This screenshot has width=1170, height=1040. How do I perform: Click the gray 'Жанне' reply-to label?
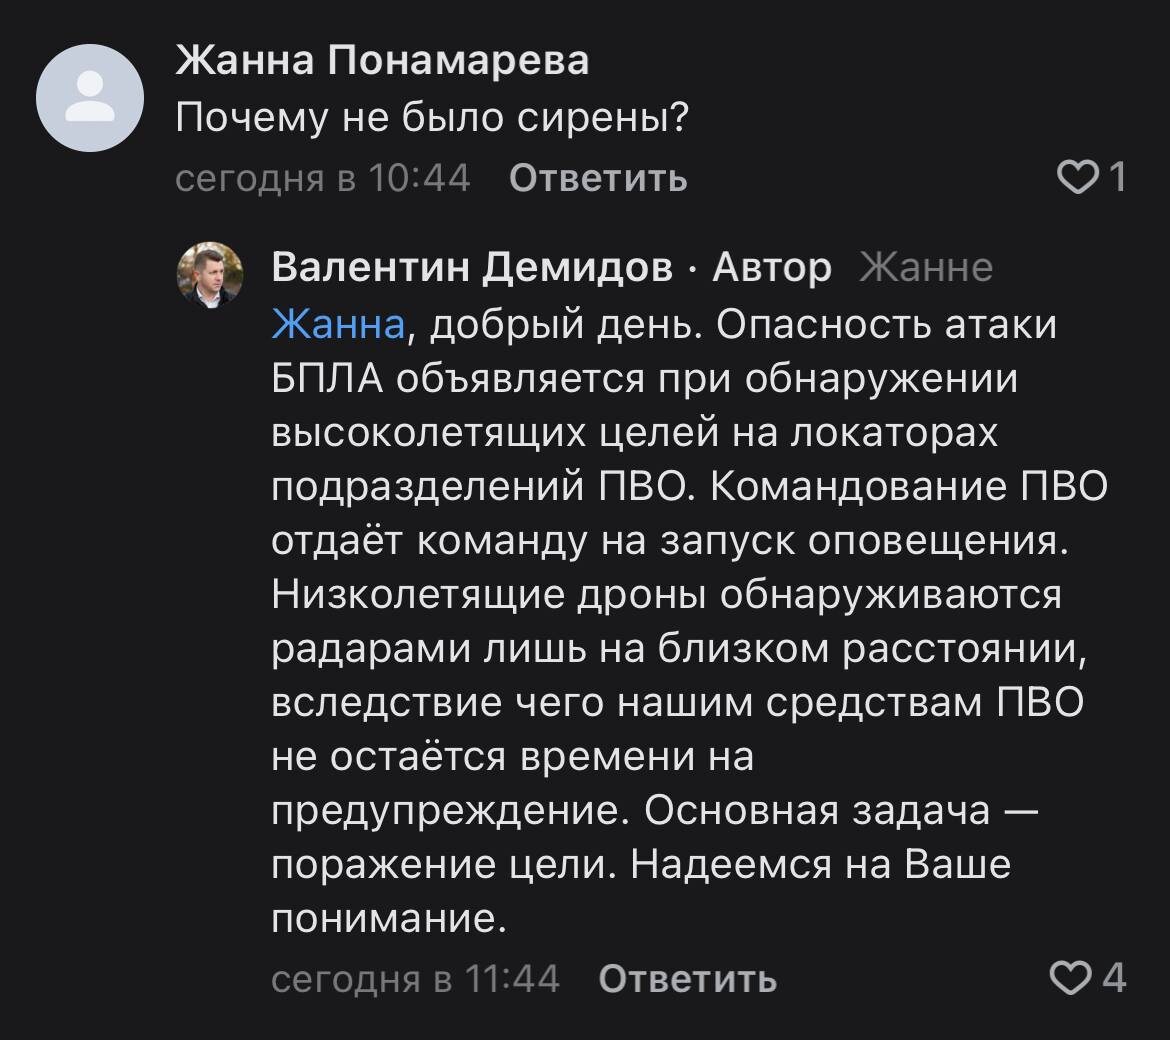pyautogui.click(x=925, y=267)
